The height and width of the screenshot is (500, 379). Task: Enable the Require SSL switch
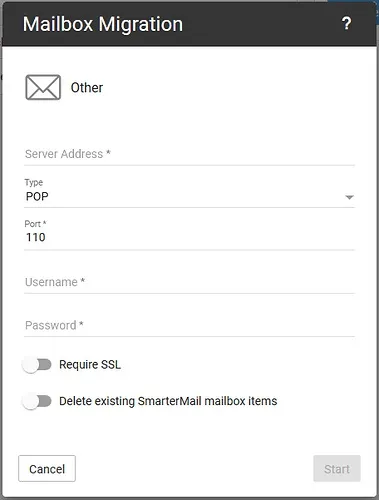click(x=37, y=365)
